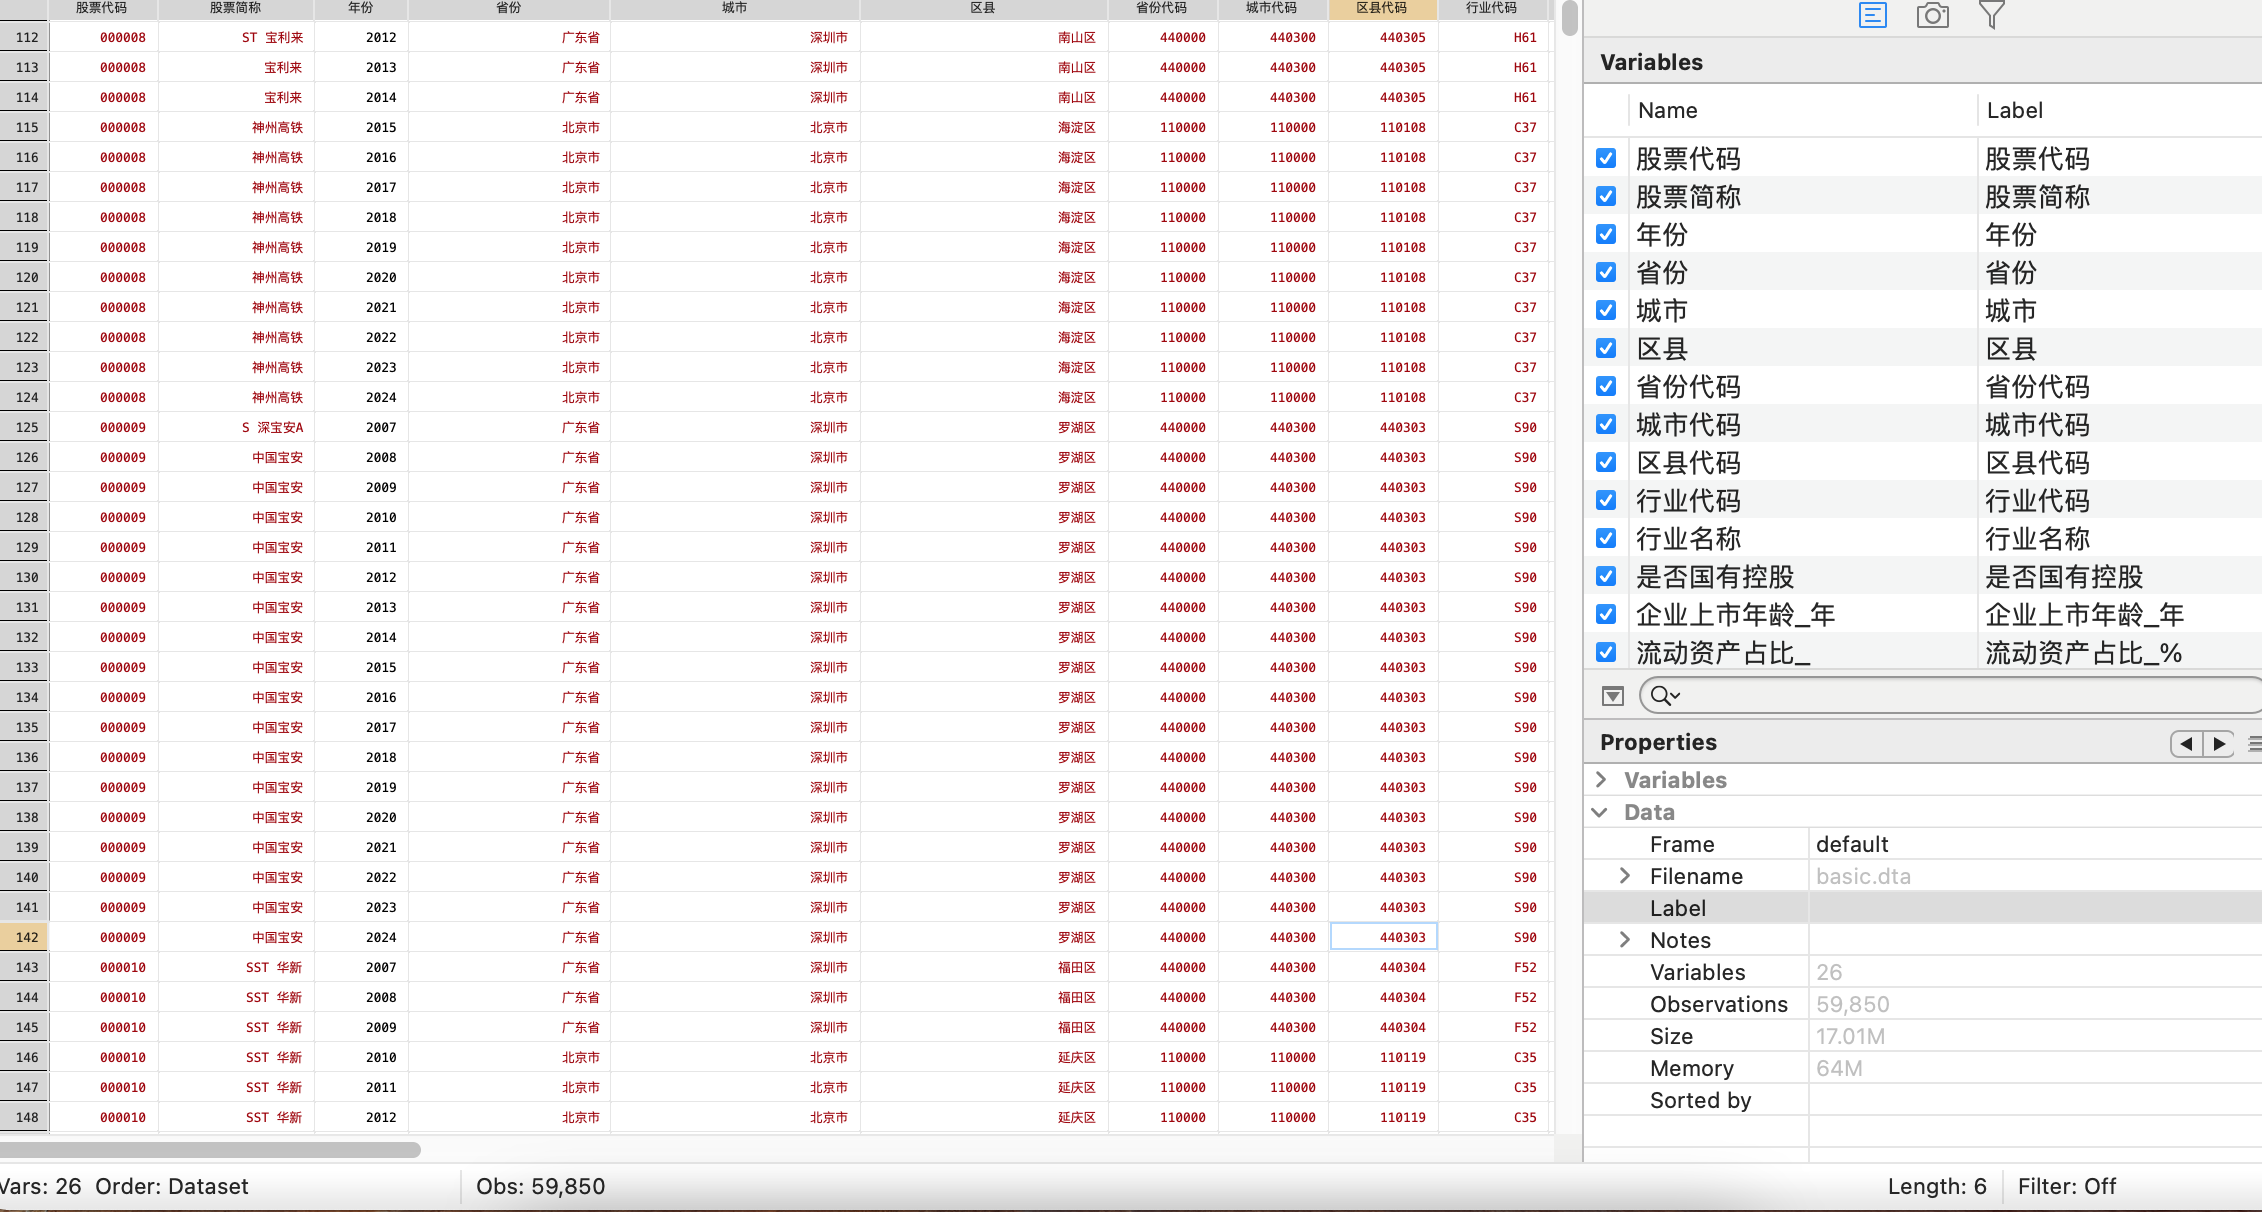Click the funnel filter icon
Screen dimensions: 2262x1212
[1991, 15]
